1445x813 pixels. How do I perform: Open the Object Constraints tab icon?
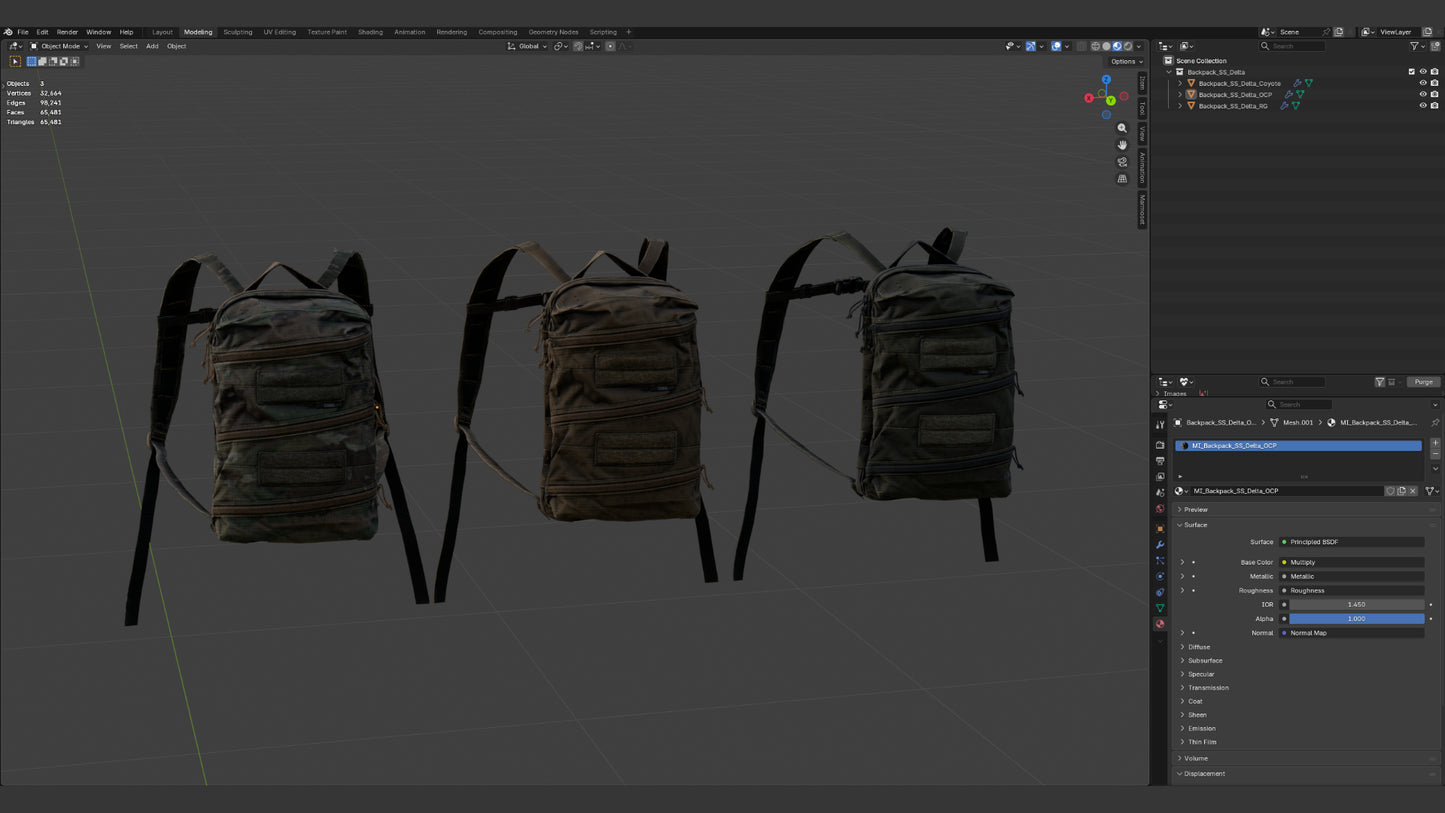[x=1160, y=592]
